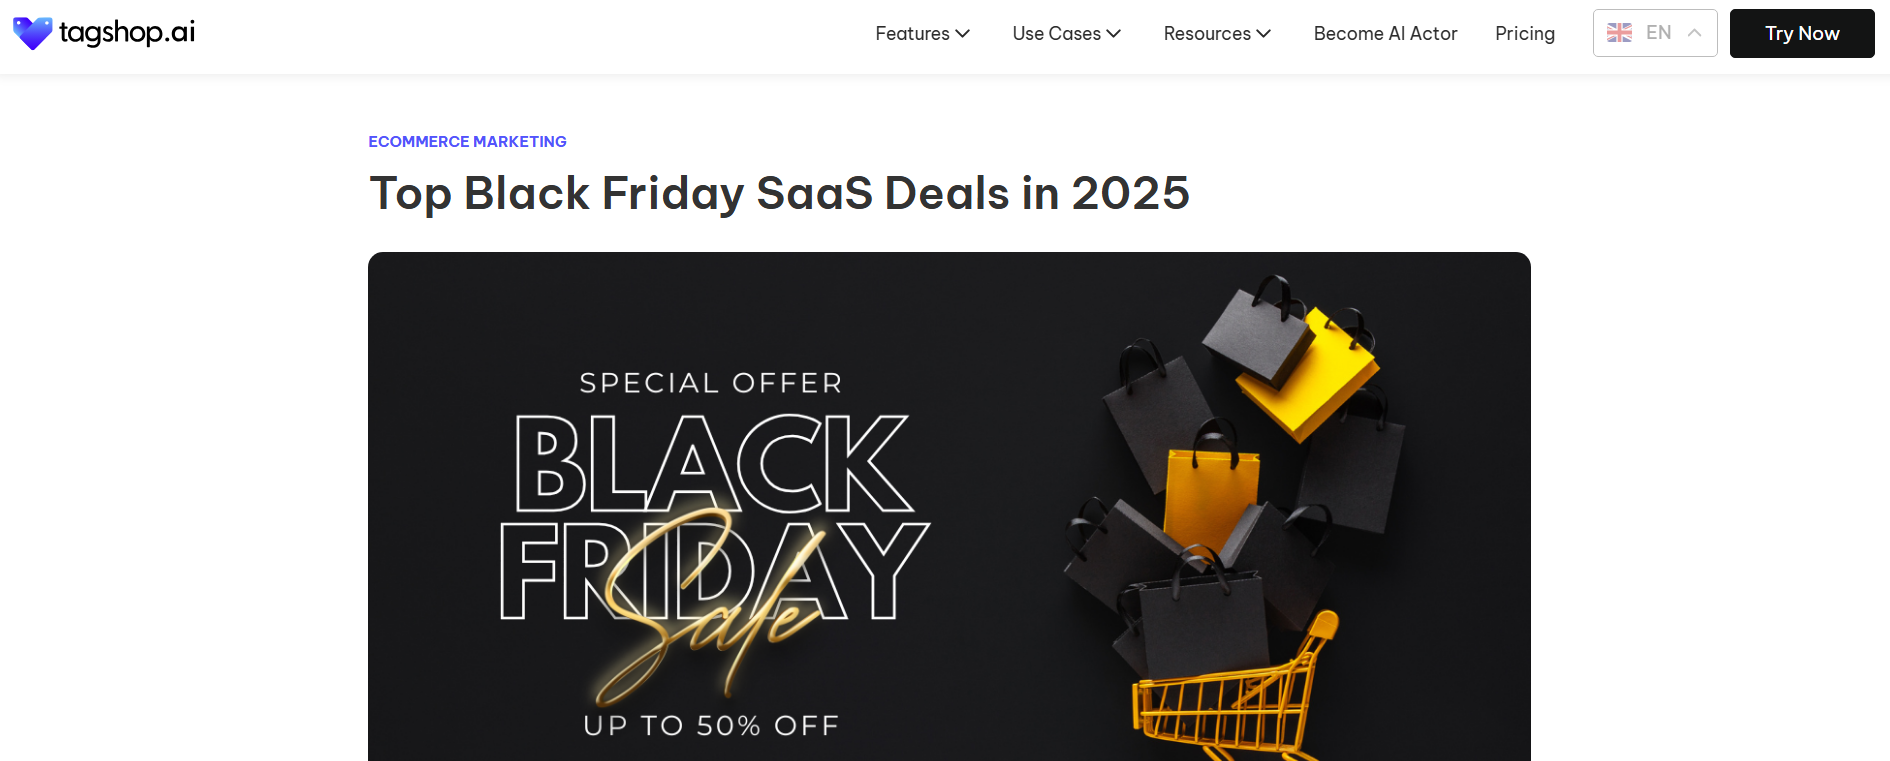
Task: Open the Pricing page
Action: click(x=1525, y=34)
